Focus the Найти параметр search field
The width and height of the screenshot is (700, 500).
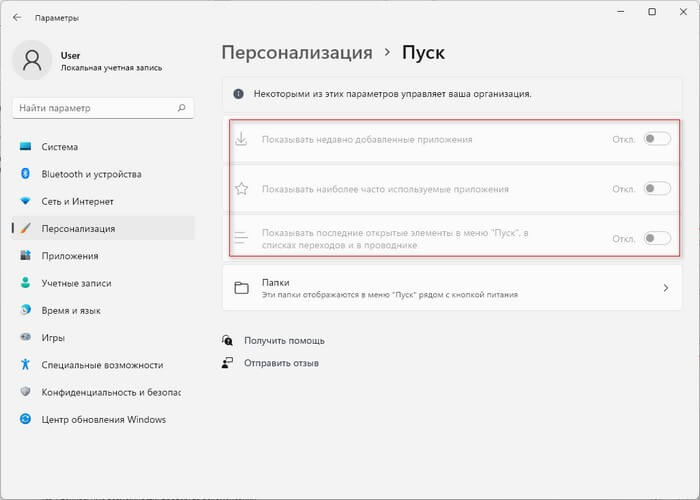click(x=103, y=108)
